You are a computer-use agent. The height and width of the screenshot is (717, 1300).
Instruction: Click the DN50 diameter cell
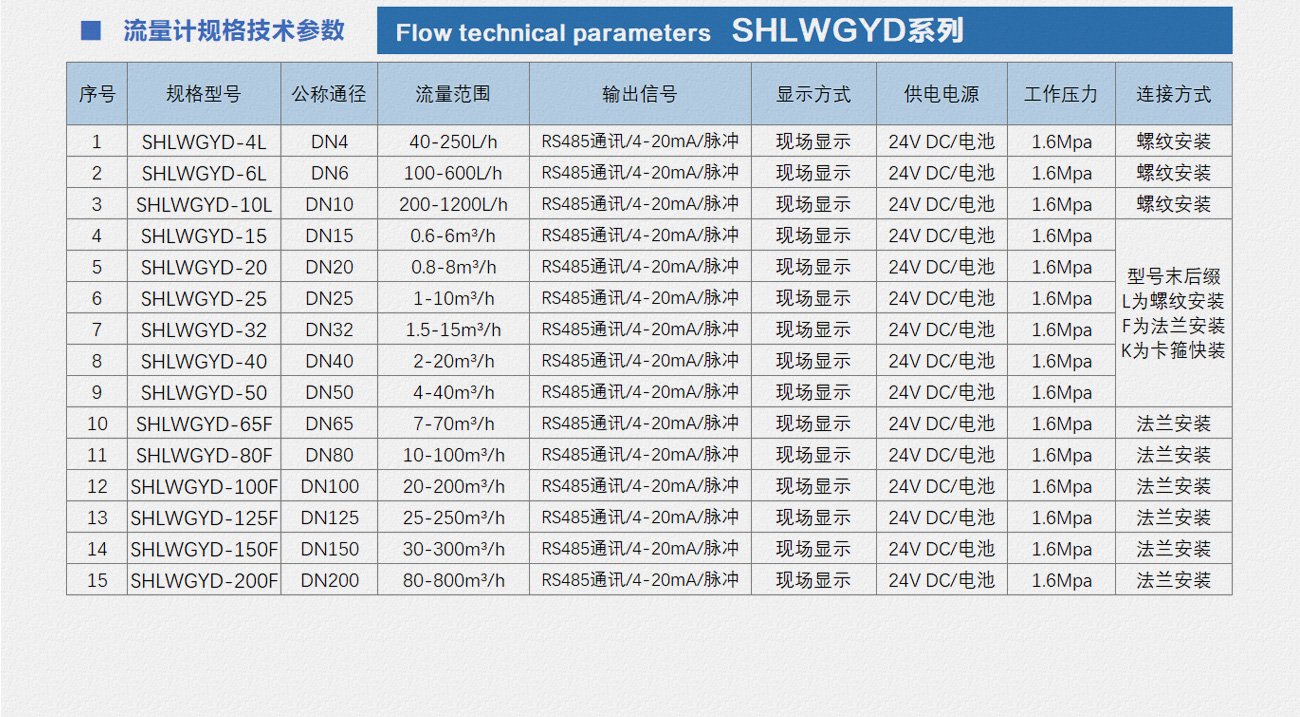329,392
